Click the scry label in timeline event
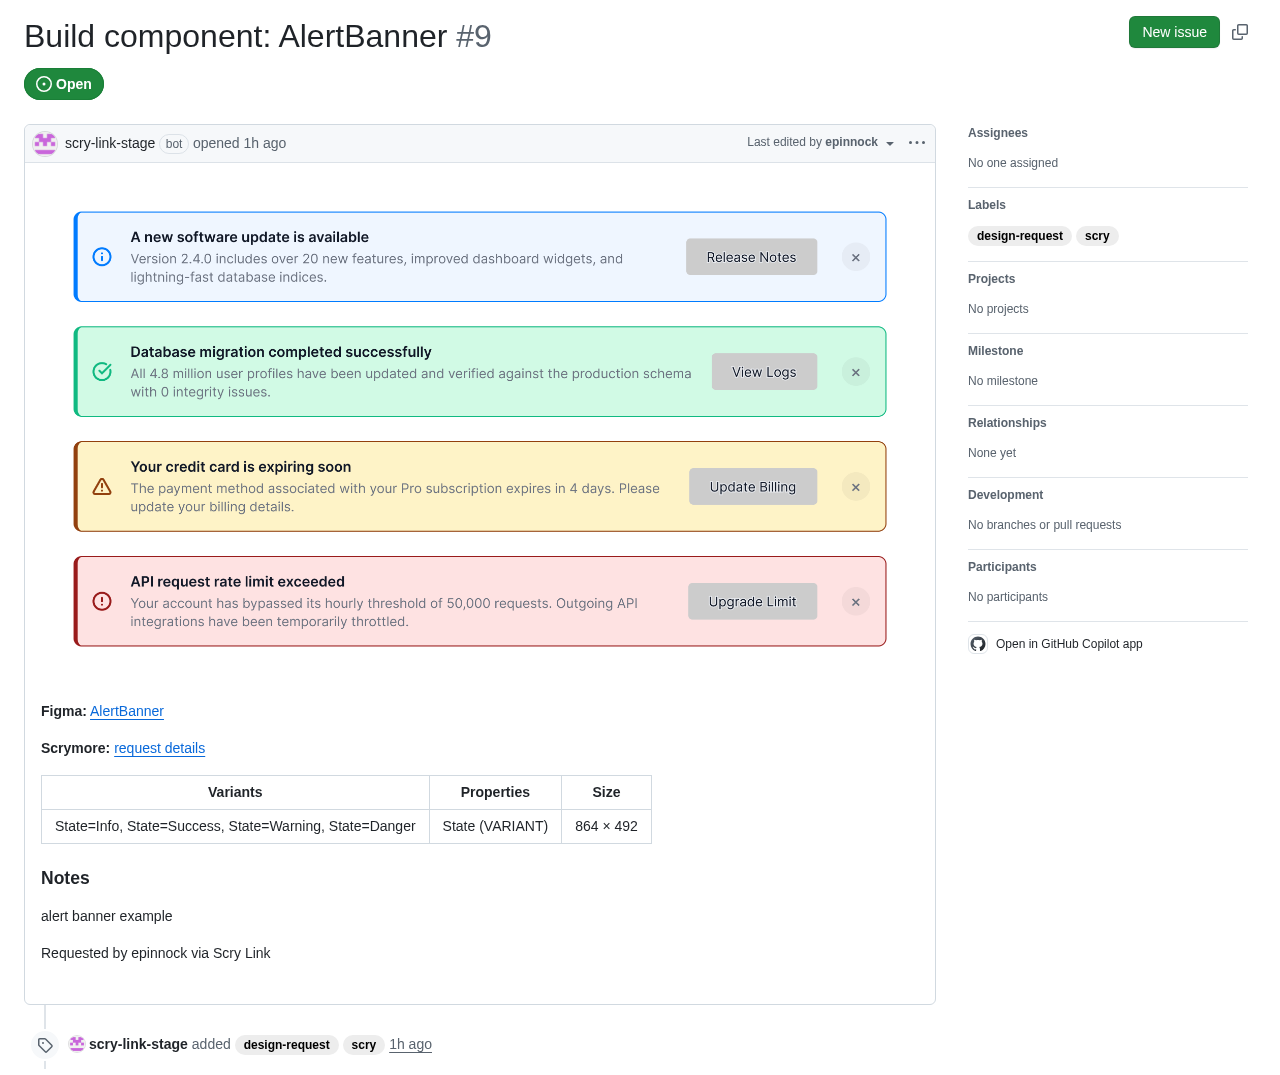 364,1045
